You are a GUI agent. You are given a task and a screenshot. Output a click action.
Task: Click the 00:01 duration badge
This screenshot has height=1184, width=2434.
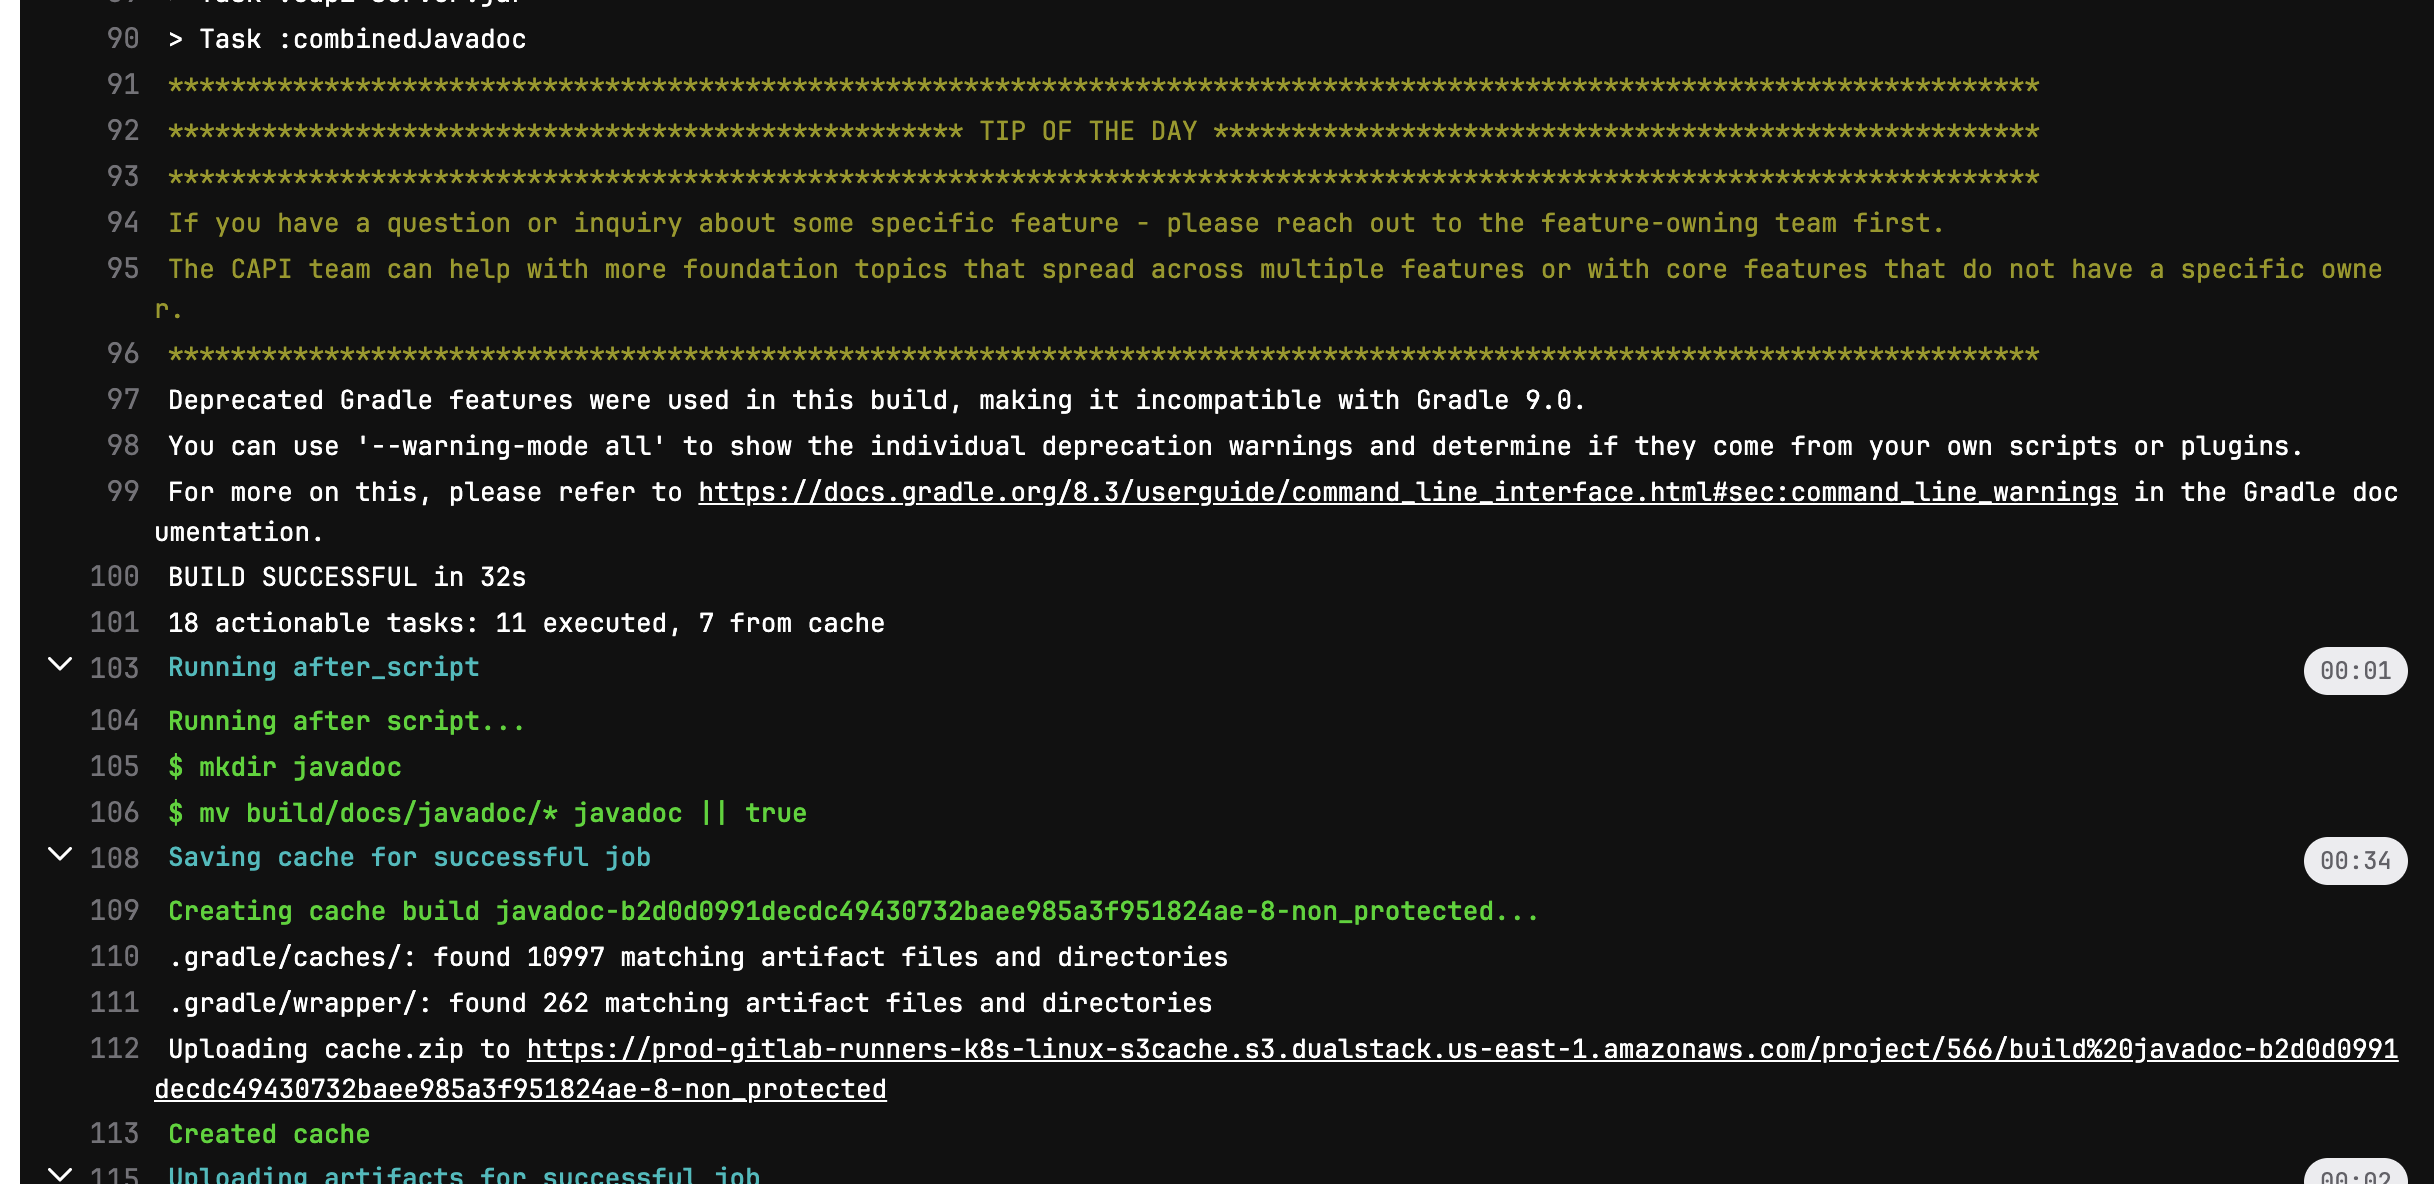point(2355,671)
